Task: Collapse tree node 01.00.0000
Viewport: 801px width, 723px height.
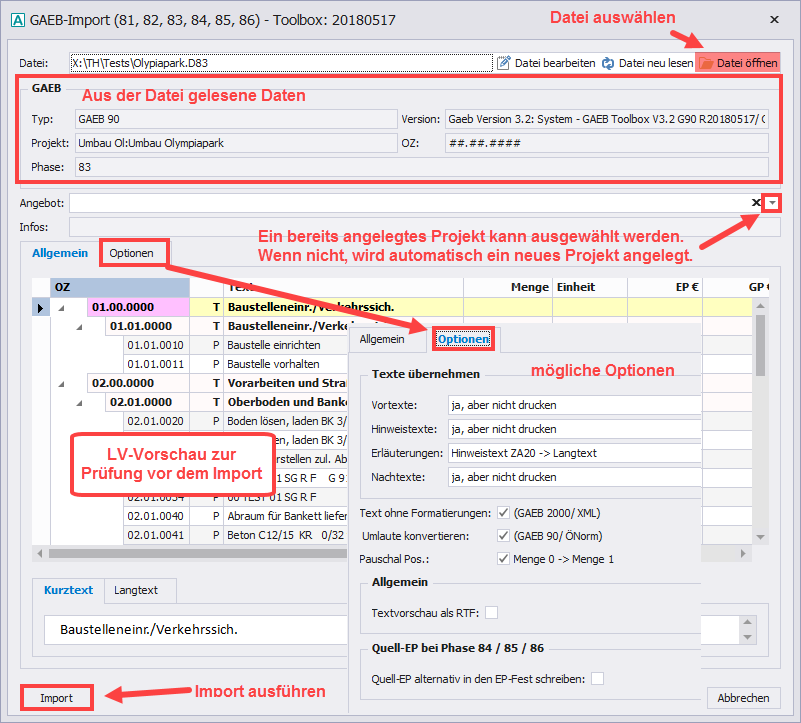Action: point(61,308)
